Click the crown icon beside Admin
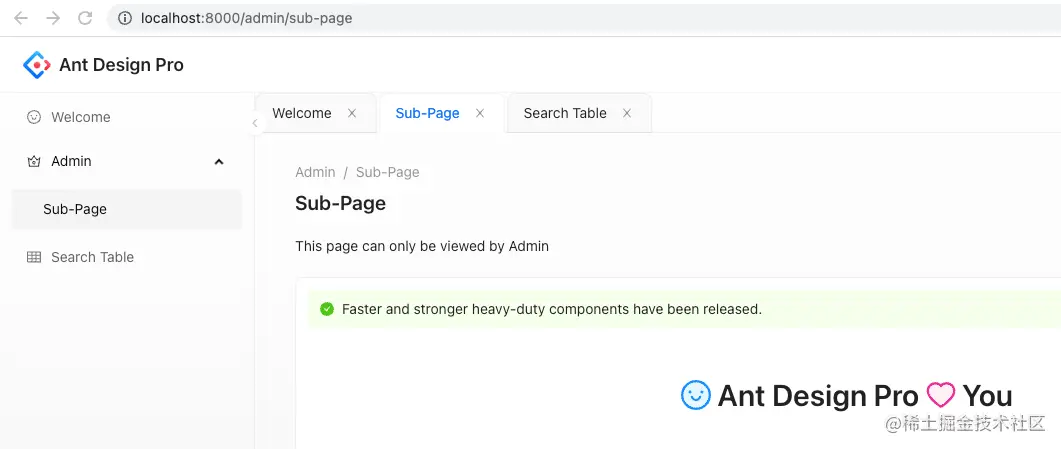This screenshot has width=1061, height=449. pos(33,162)
